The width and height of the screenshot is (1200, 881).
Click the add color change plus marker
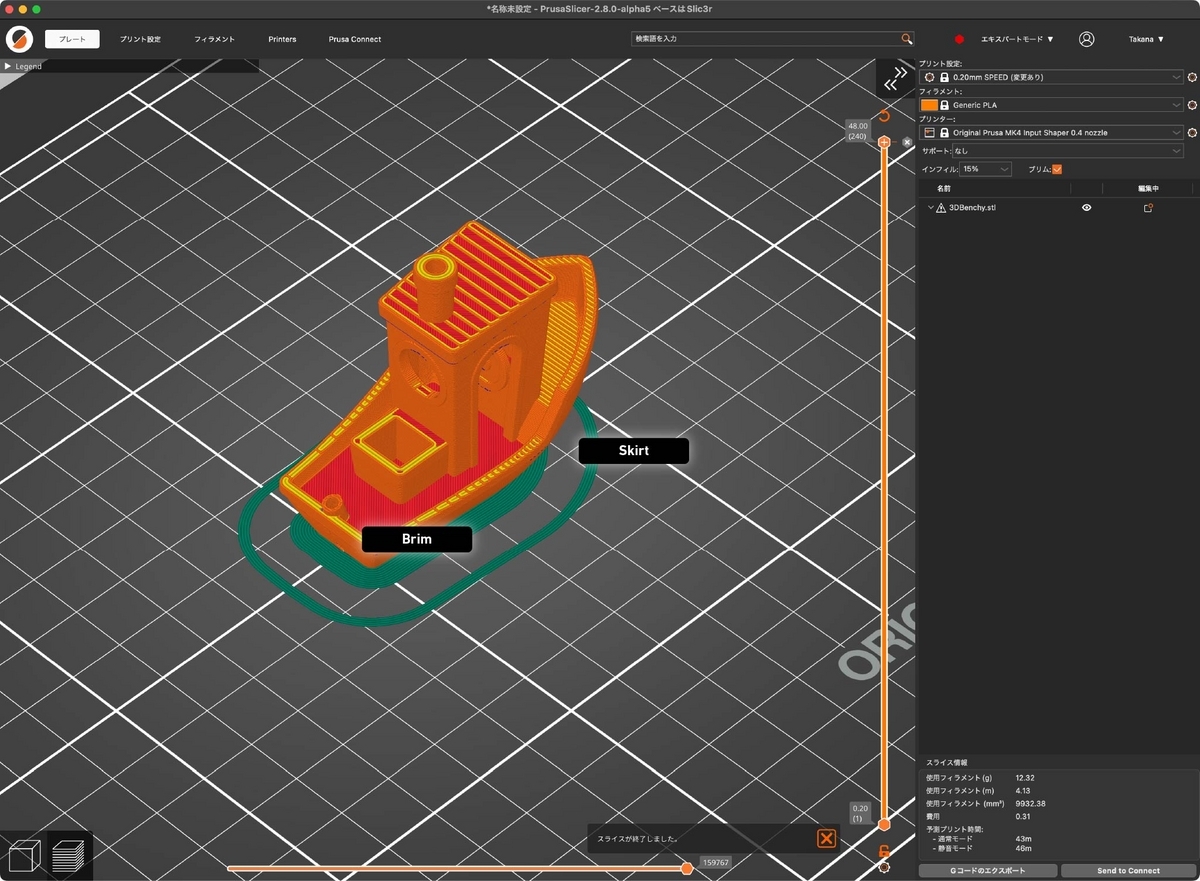click(884, 142)
